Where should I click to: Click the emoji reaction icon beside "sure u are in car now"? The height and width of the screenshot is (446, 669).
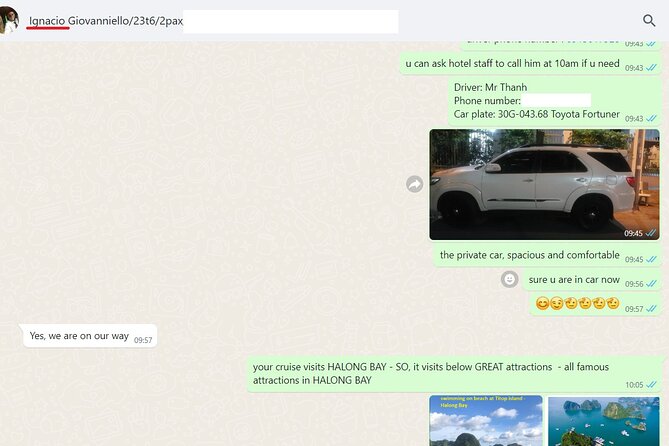(x=509, y=280)
